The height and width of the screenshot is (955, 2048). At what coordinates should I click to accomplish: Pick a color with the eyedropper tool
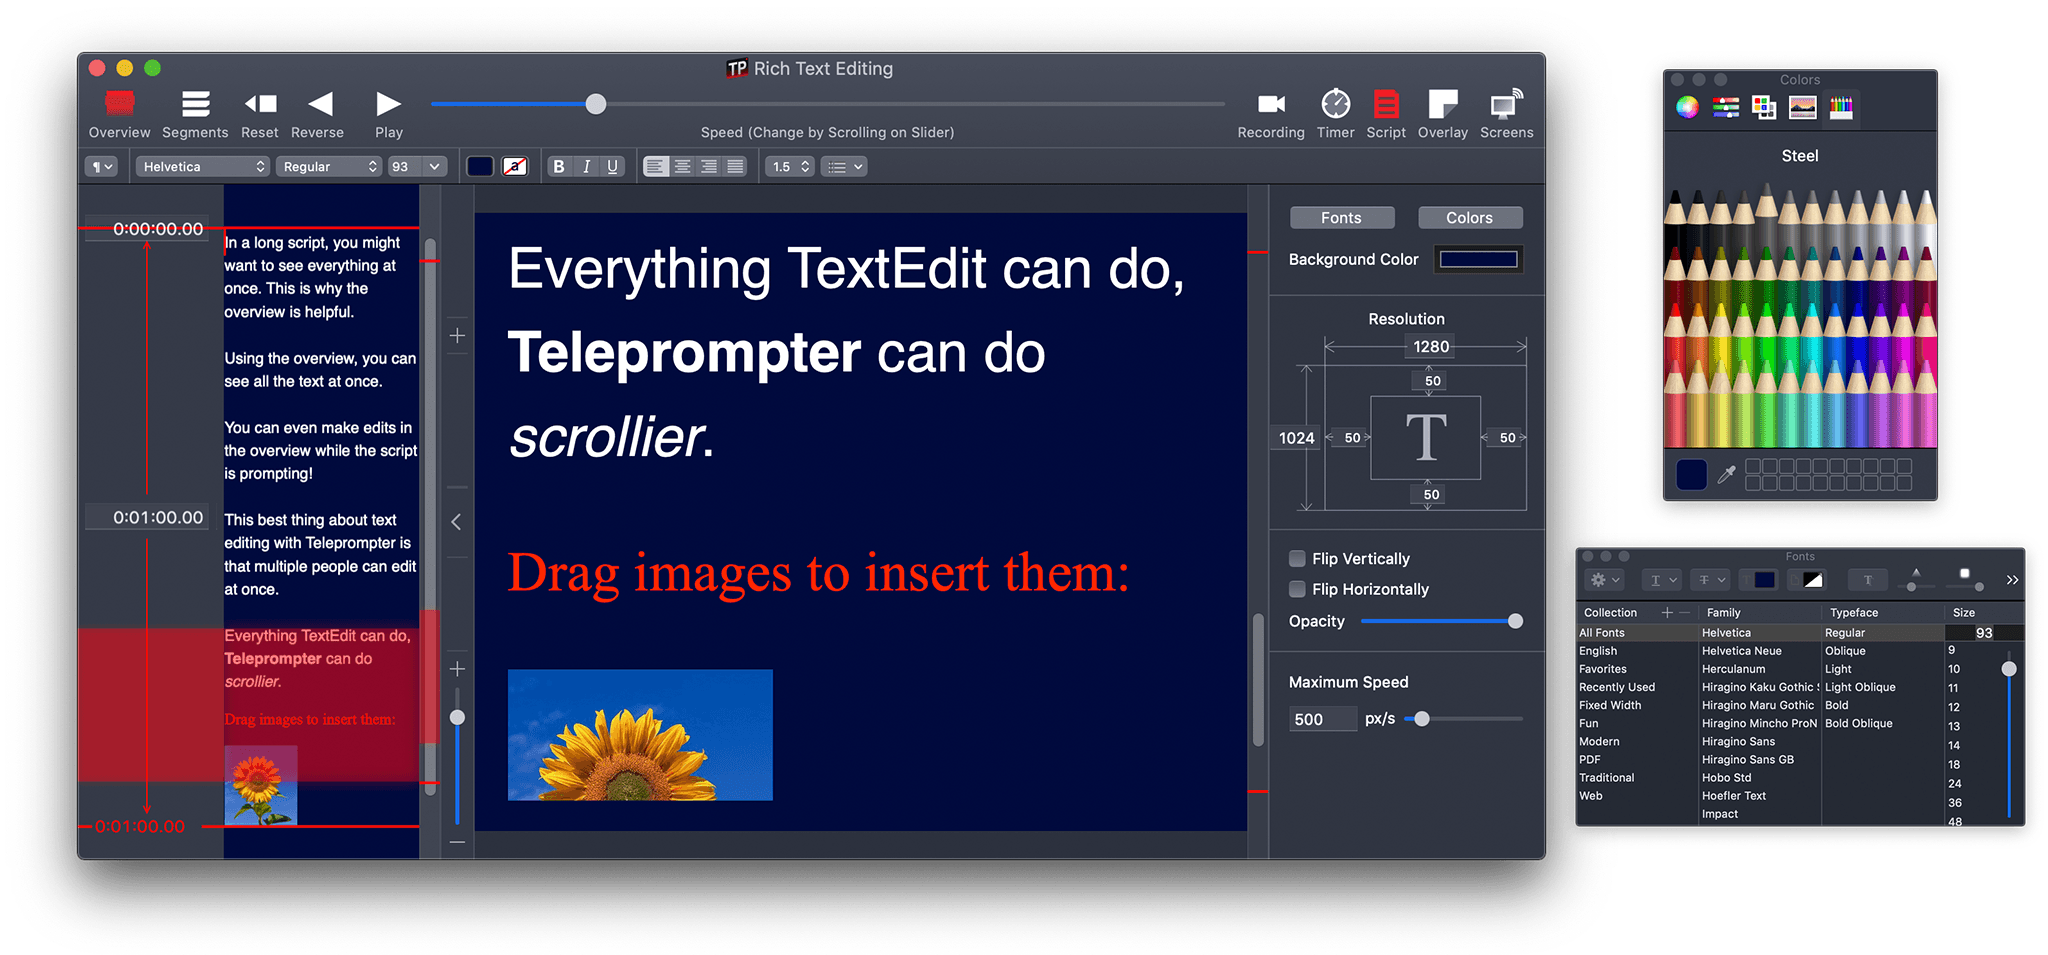[1726, 475]
